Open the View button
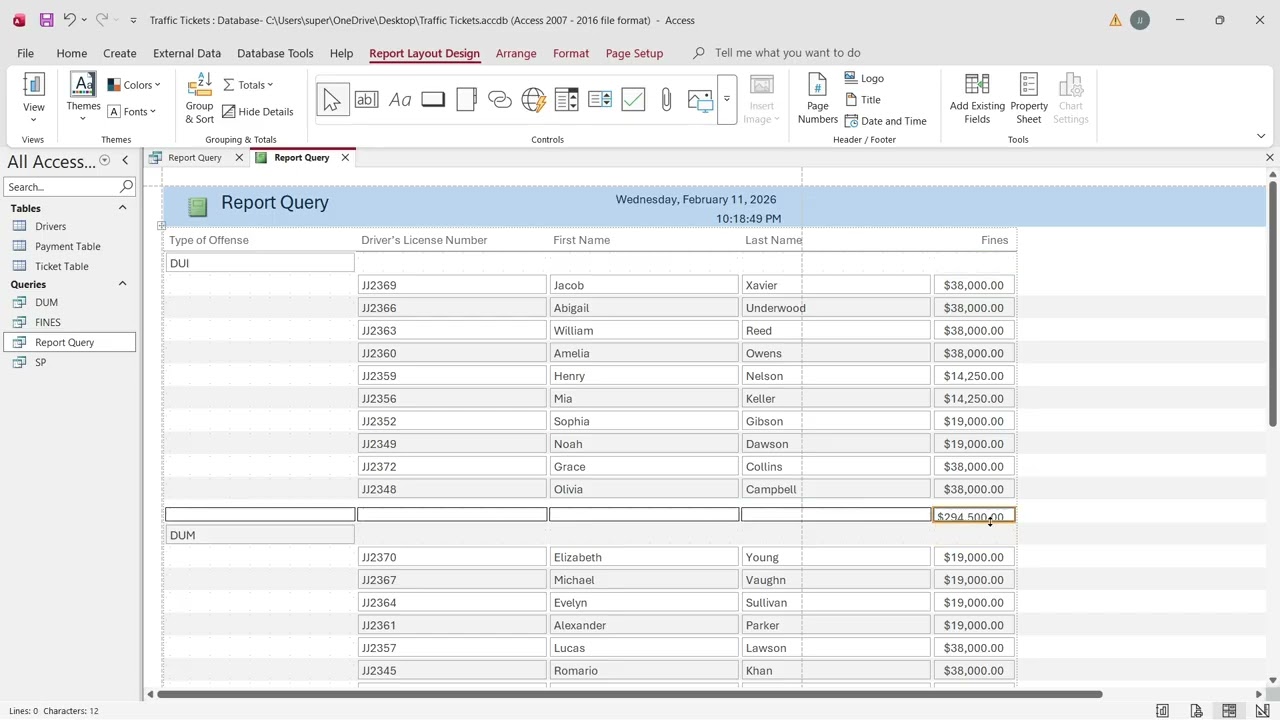The height and width of the screenshot is (720, 1280). [33, 100]
